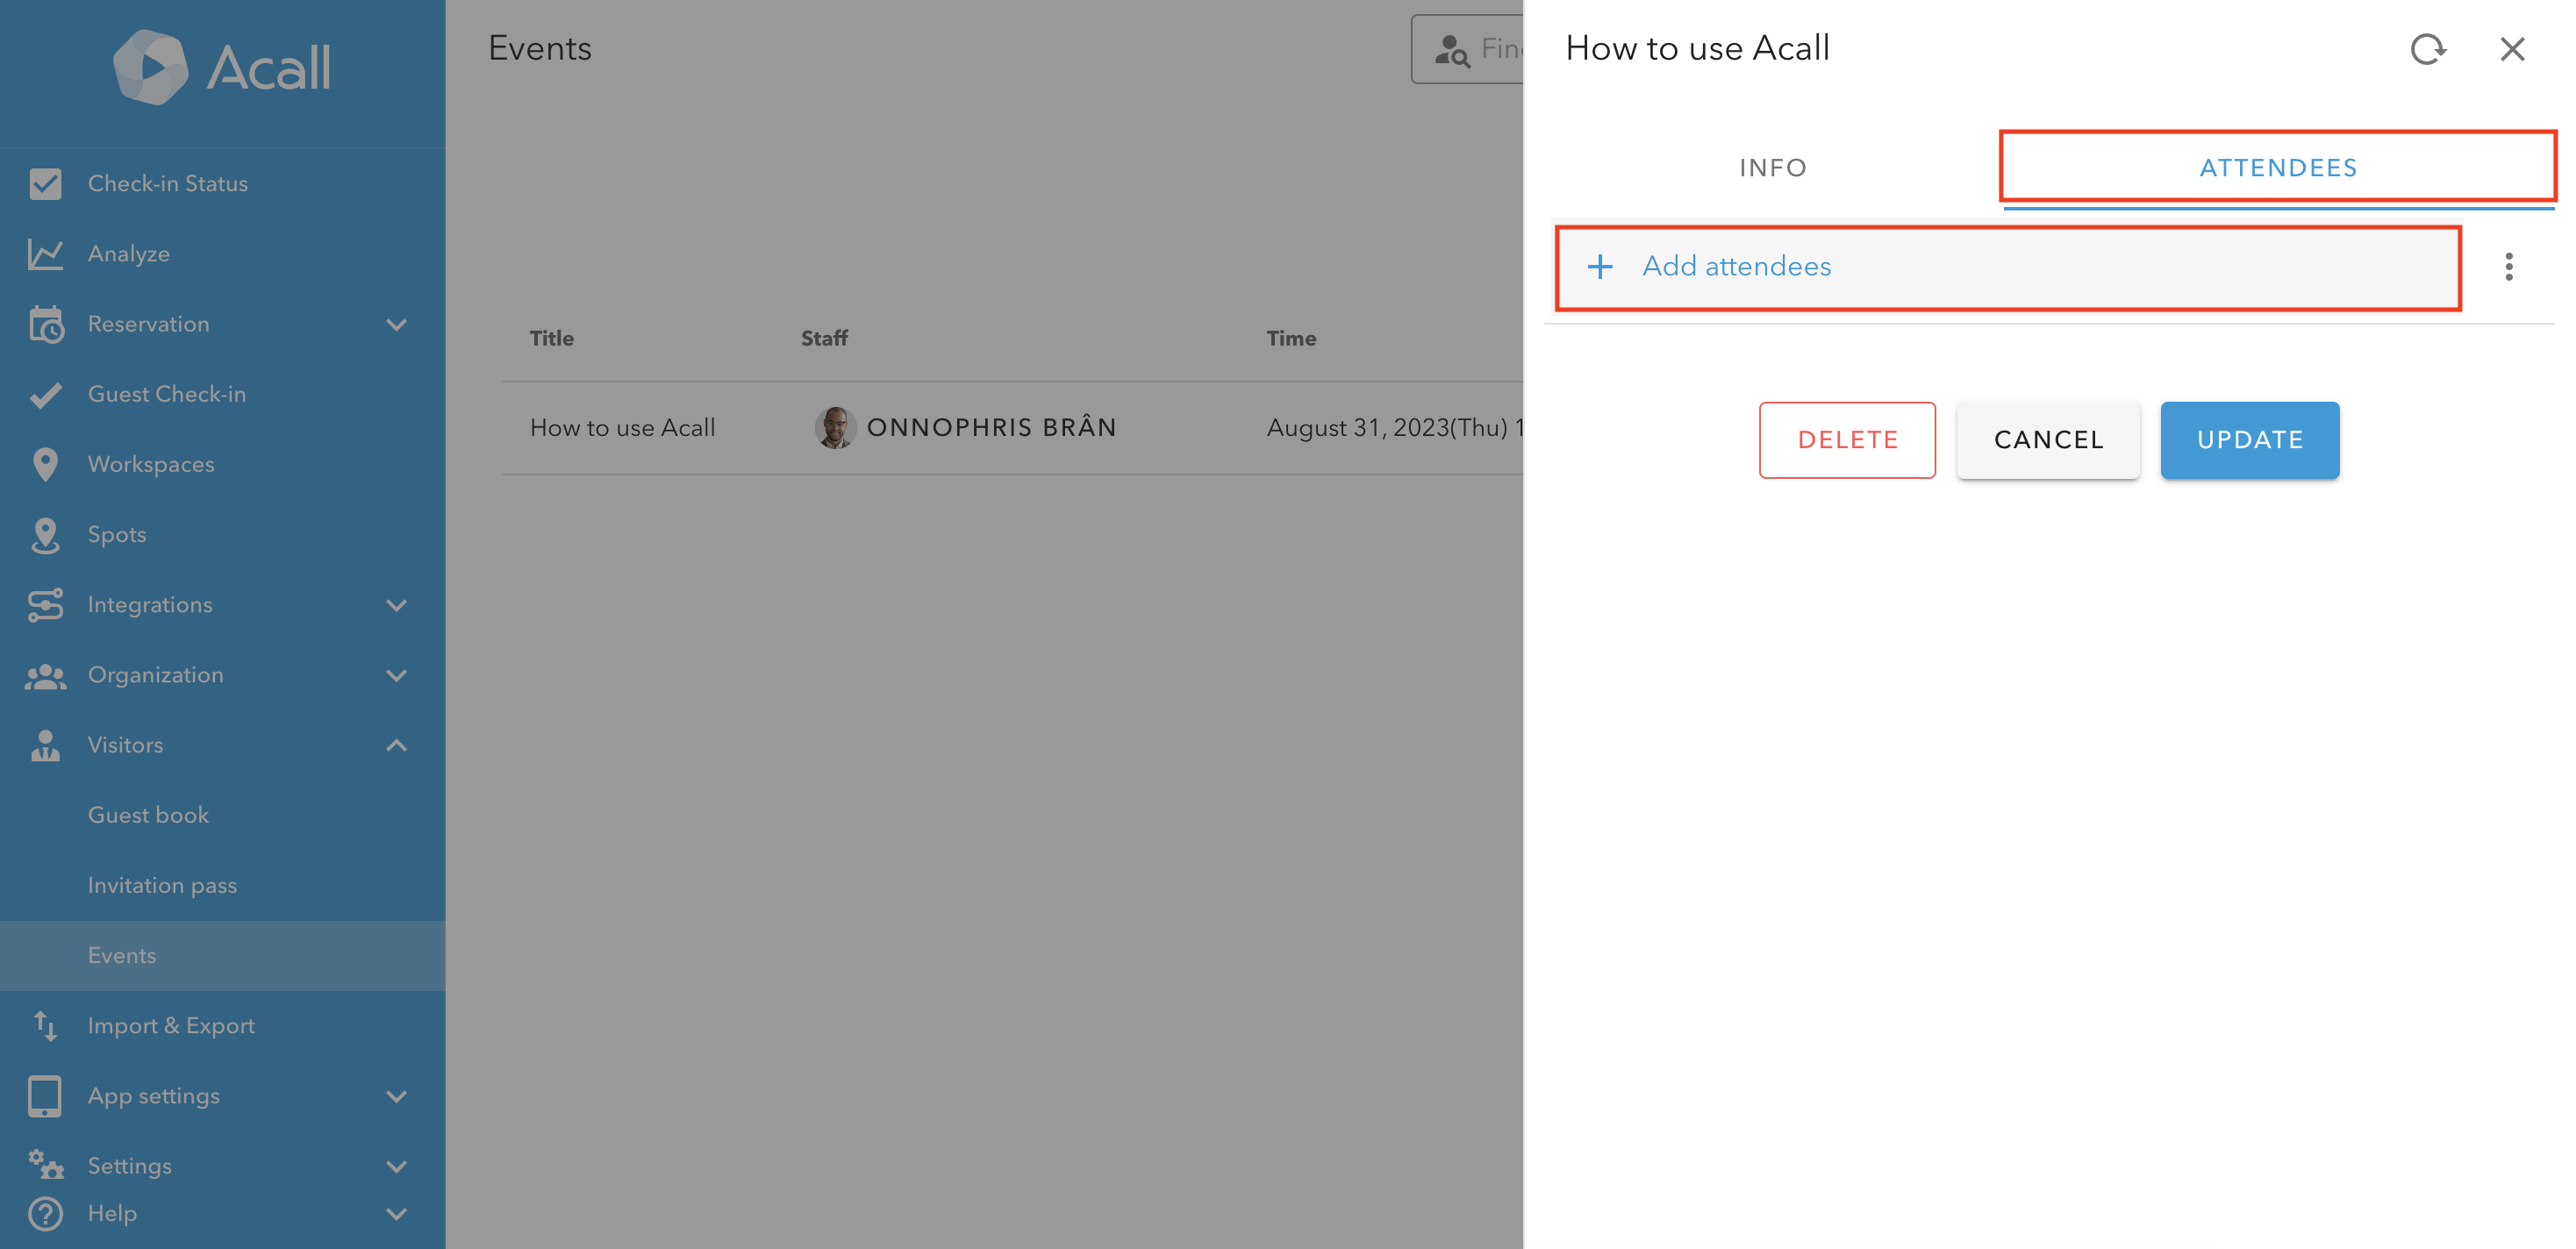
Task: Open the three-dot attendees options menu
Action: (x=2508, y=267)
